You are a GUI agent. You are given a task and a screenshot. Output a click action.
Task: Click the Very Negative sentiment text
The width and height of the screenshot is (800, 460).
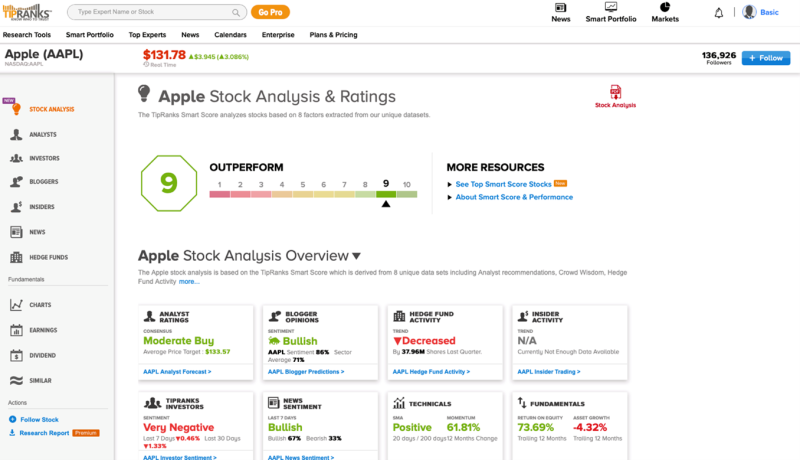click(x=179, y=427)
